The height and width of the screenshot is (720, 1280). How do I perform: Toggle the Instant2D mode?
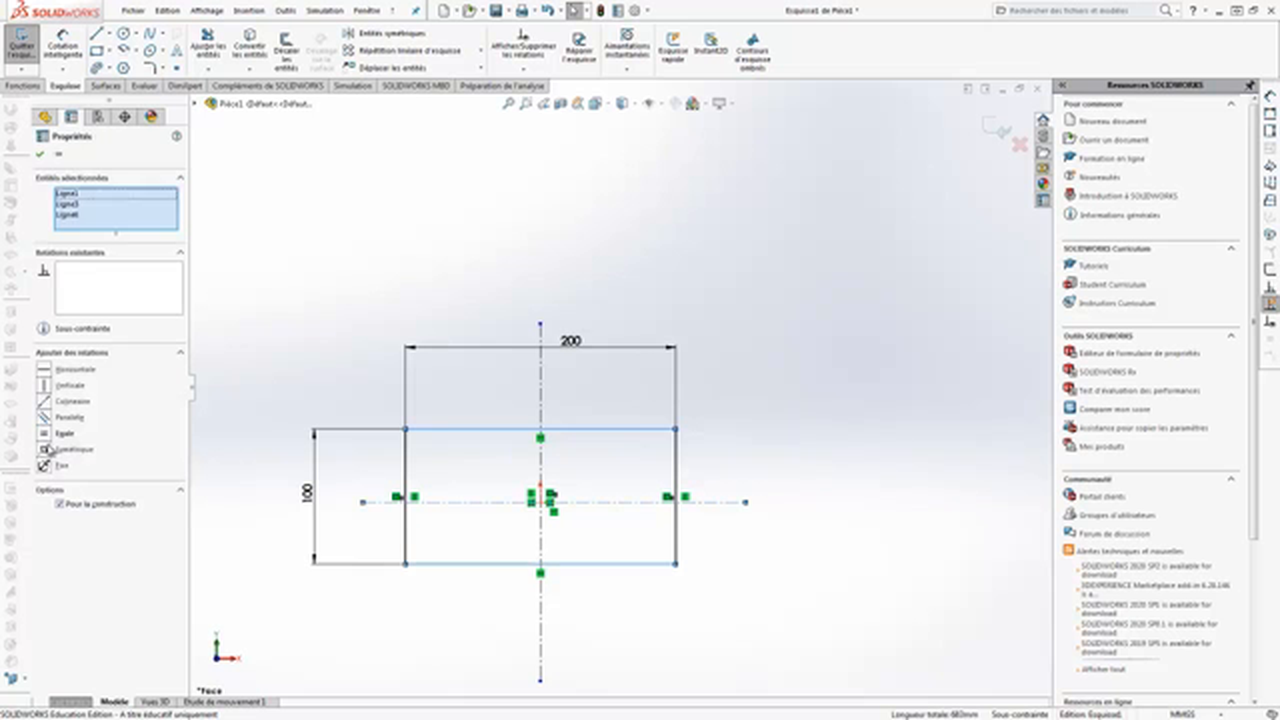[x=710, y=44]
